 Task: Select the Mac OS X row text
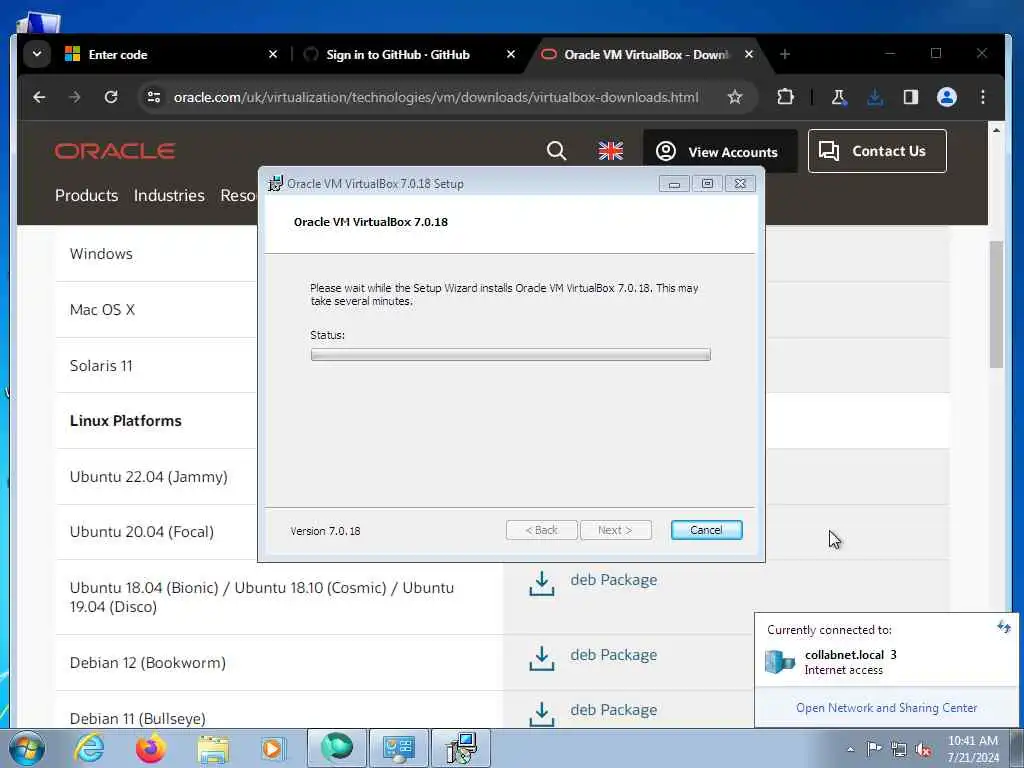click(x=103, y=310)
